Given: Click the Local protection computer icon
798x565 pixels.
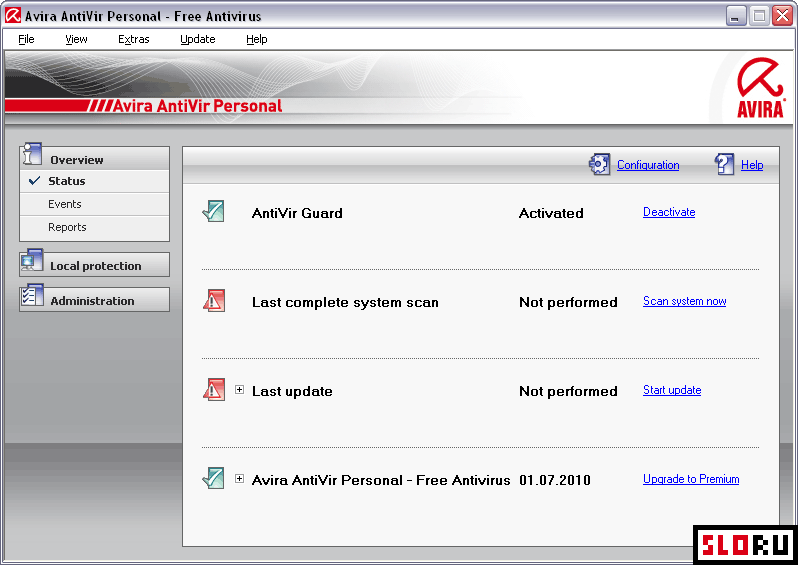Looking at the screenshot, I should click(x=32, y=262).
